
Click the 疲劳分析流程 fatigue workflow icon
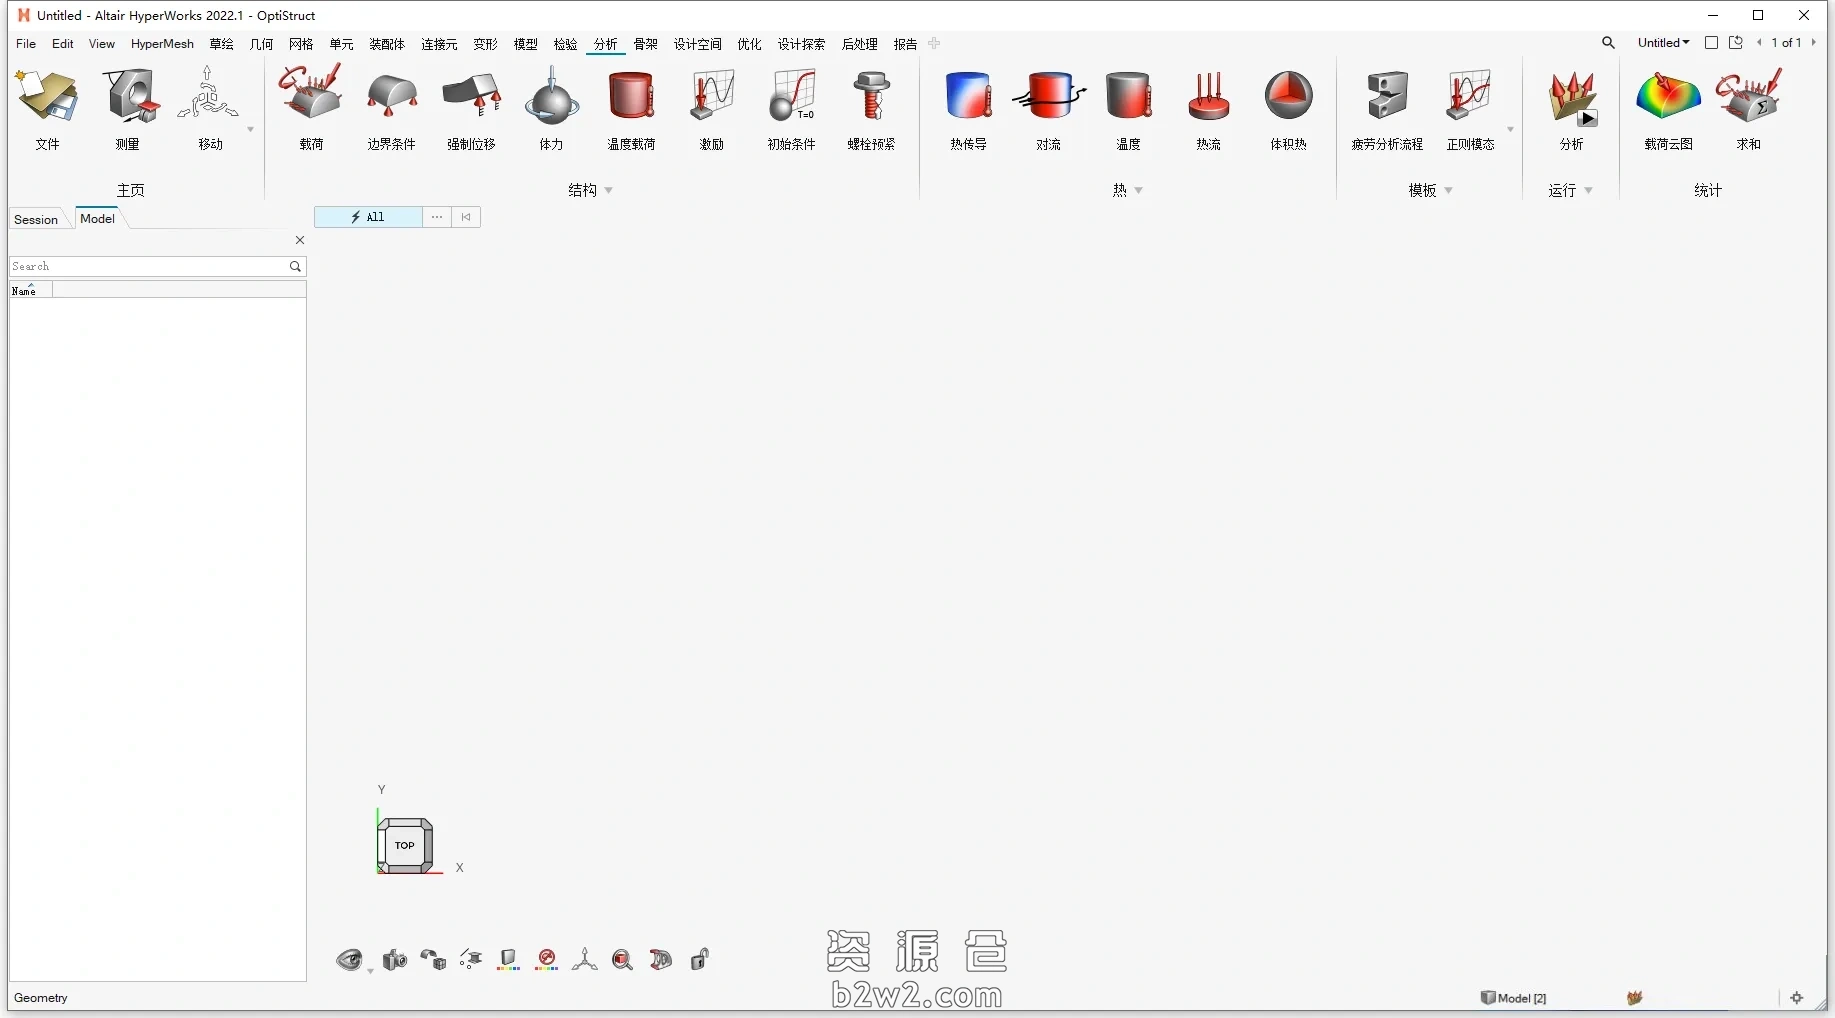1387,98
